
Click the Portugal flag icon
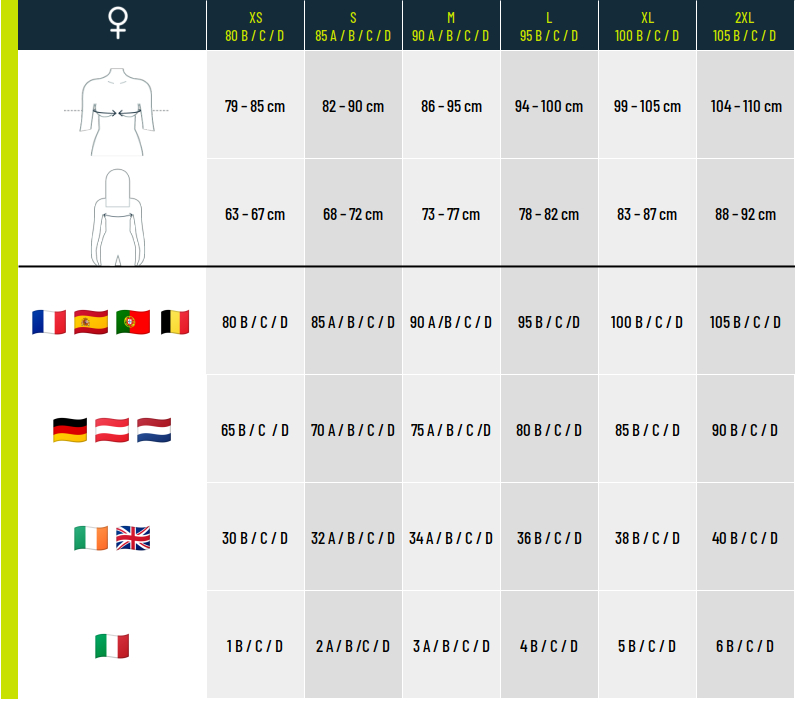click(133, 322)
